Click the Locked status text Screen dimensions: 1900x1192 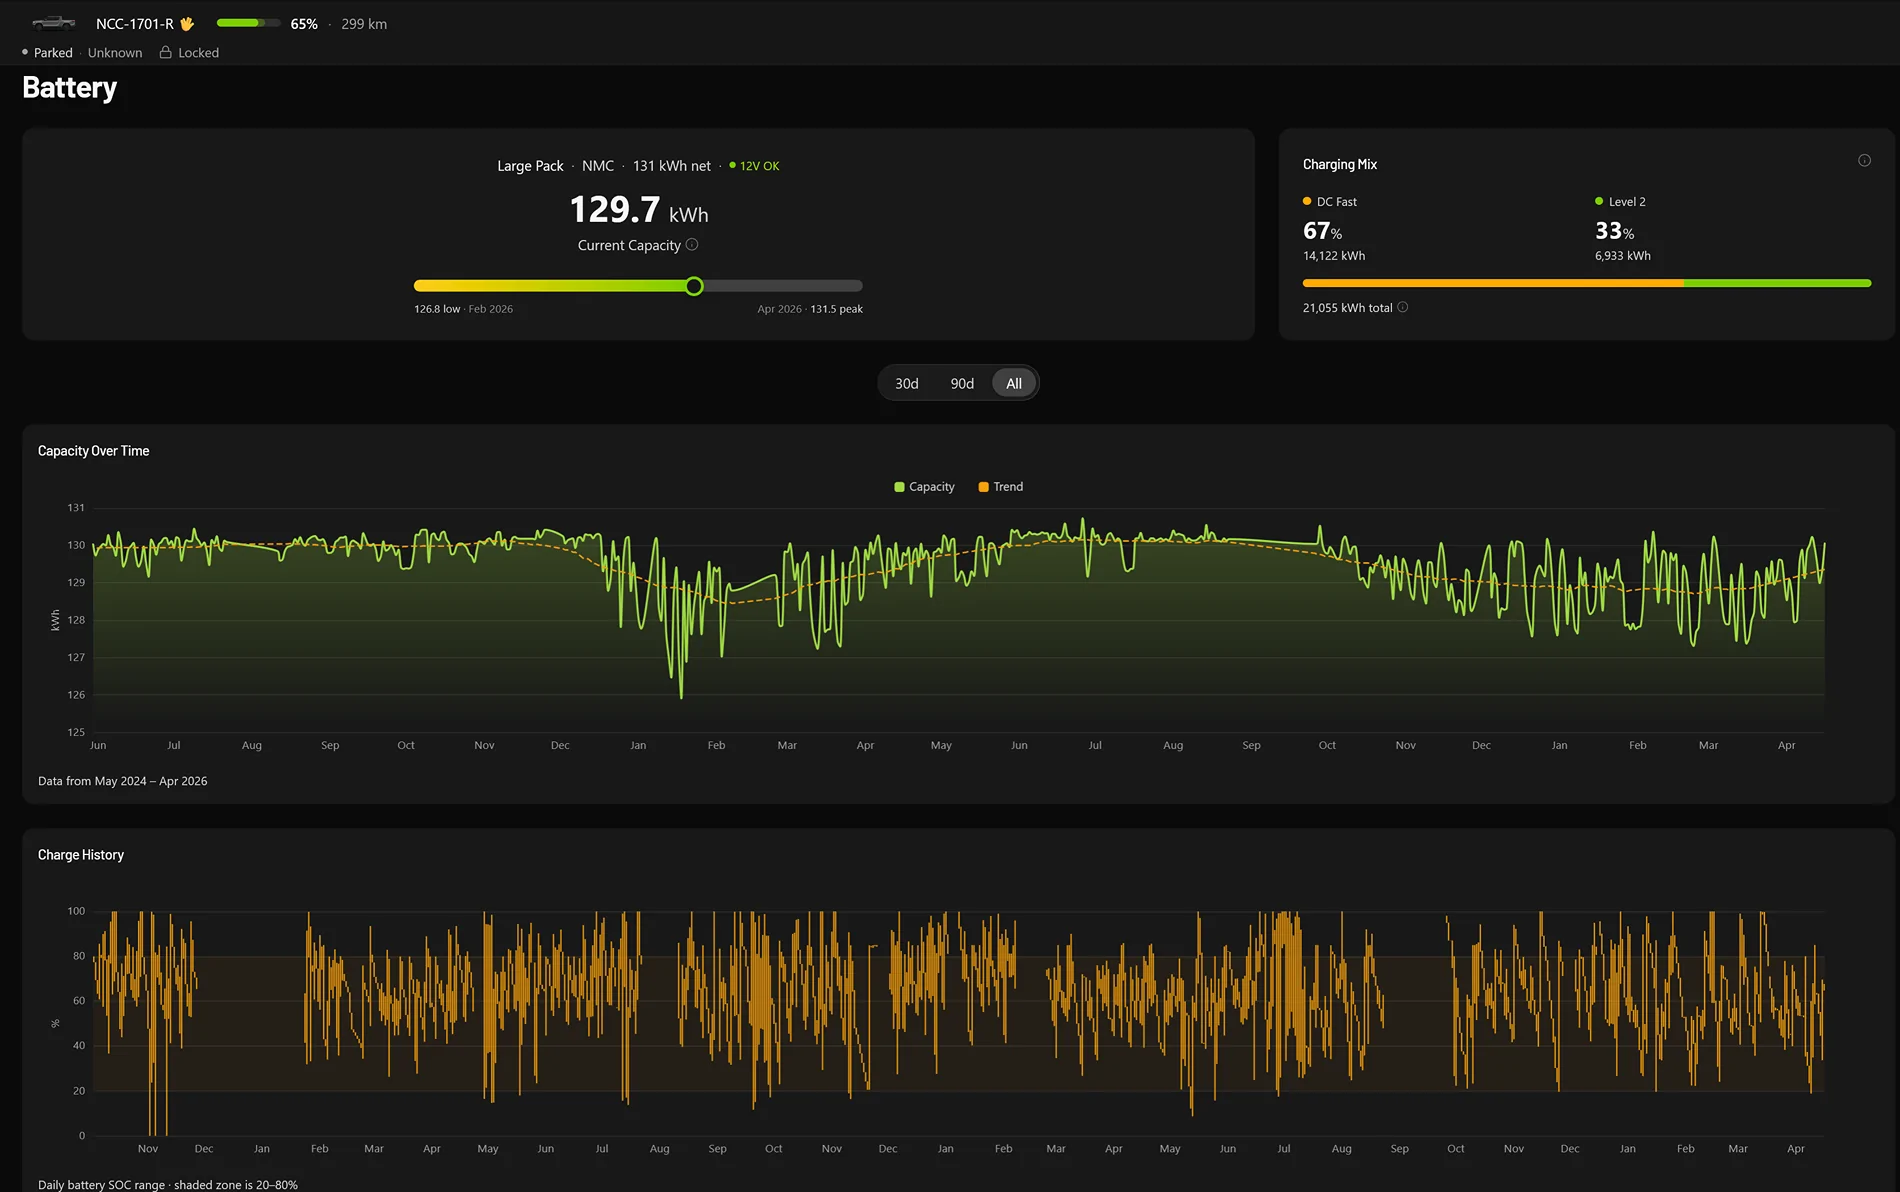pyautogui.click(x=198, y=52)
